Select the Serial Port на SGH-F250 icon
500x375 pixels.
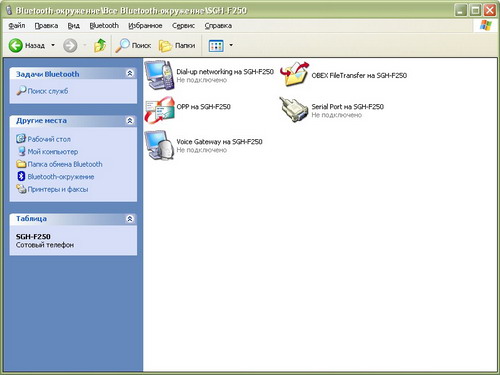pos(294,109)
